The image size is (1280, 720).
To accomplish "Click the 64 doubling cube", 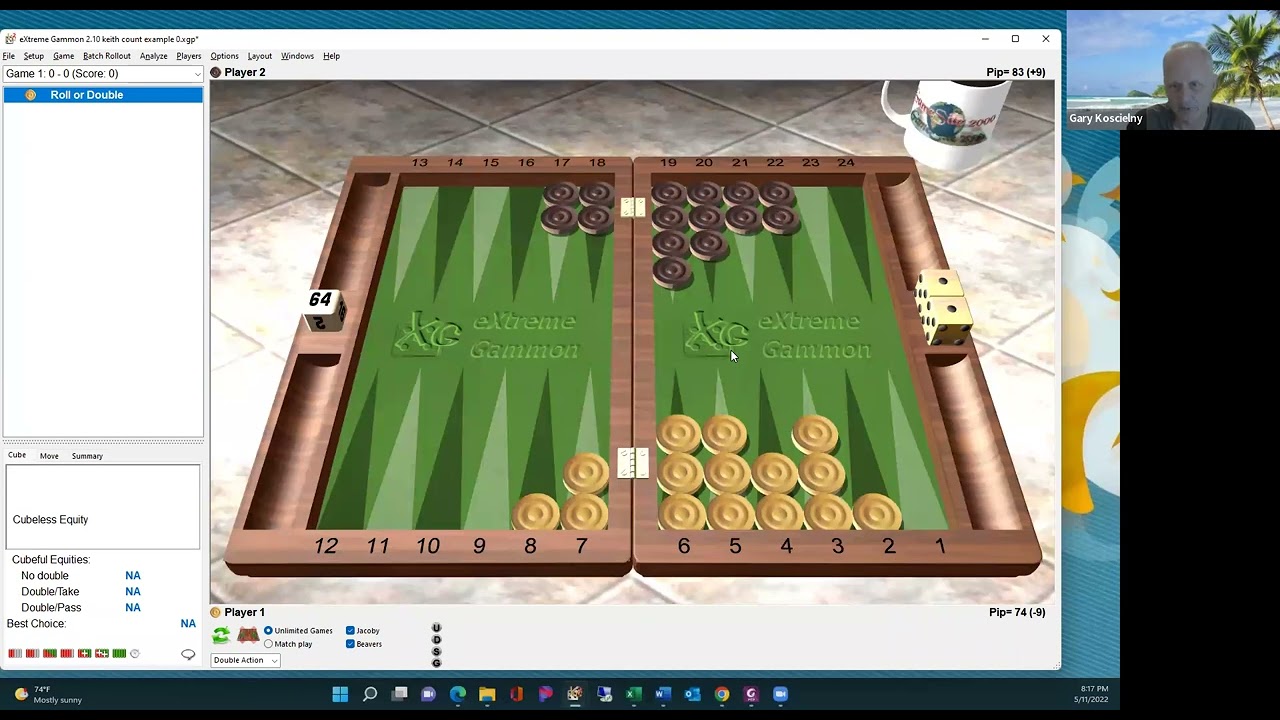I will 323,309.
